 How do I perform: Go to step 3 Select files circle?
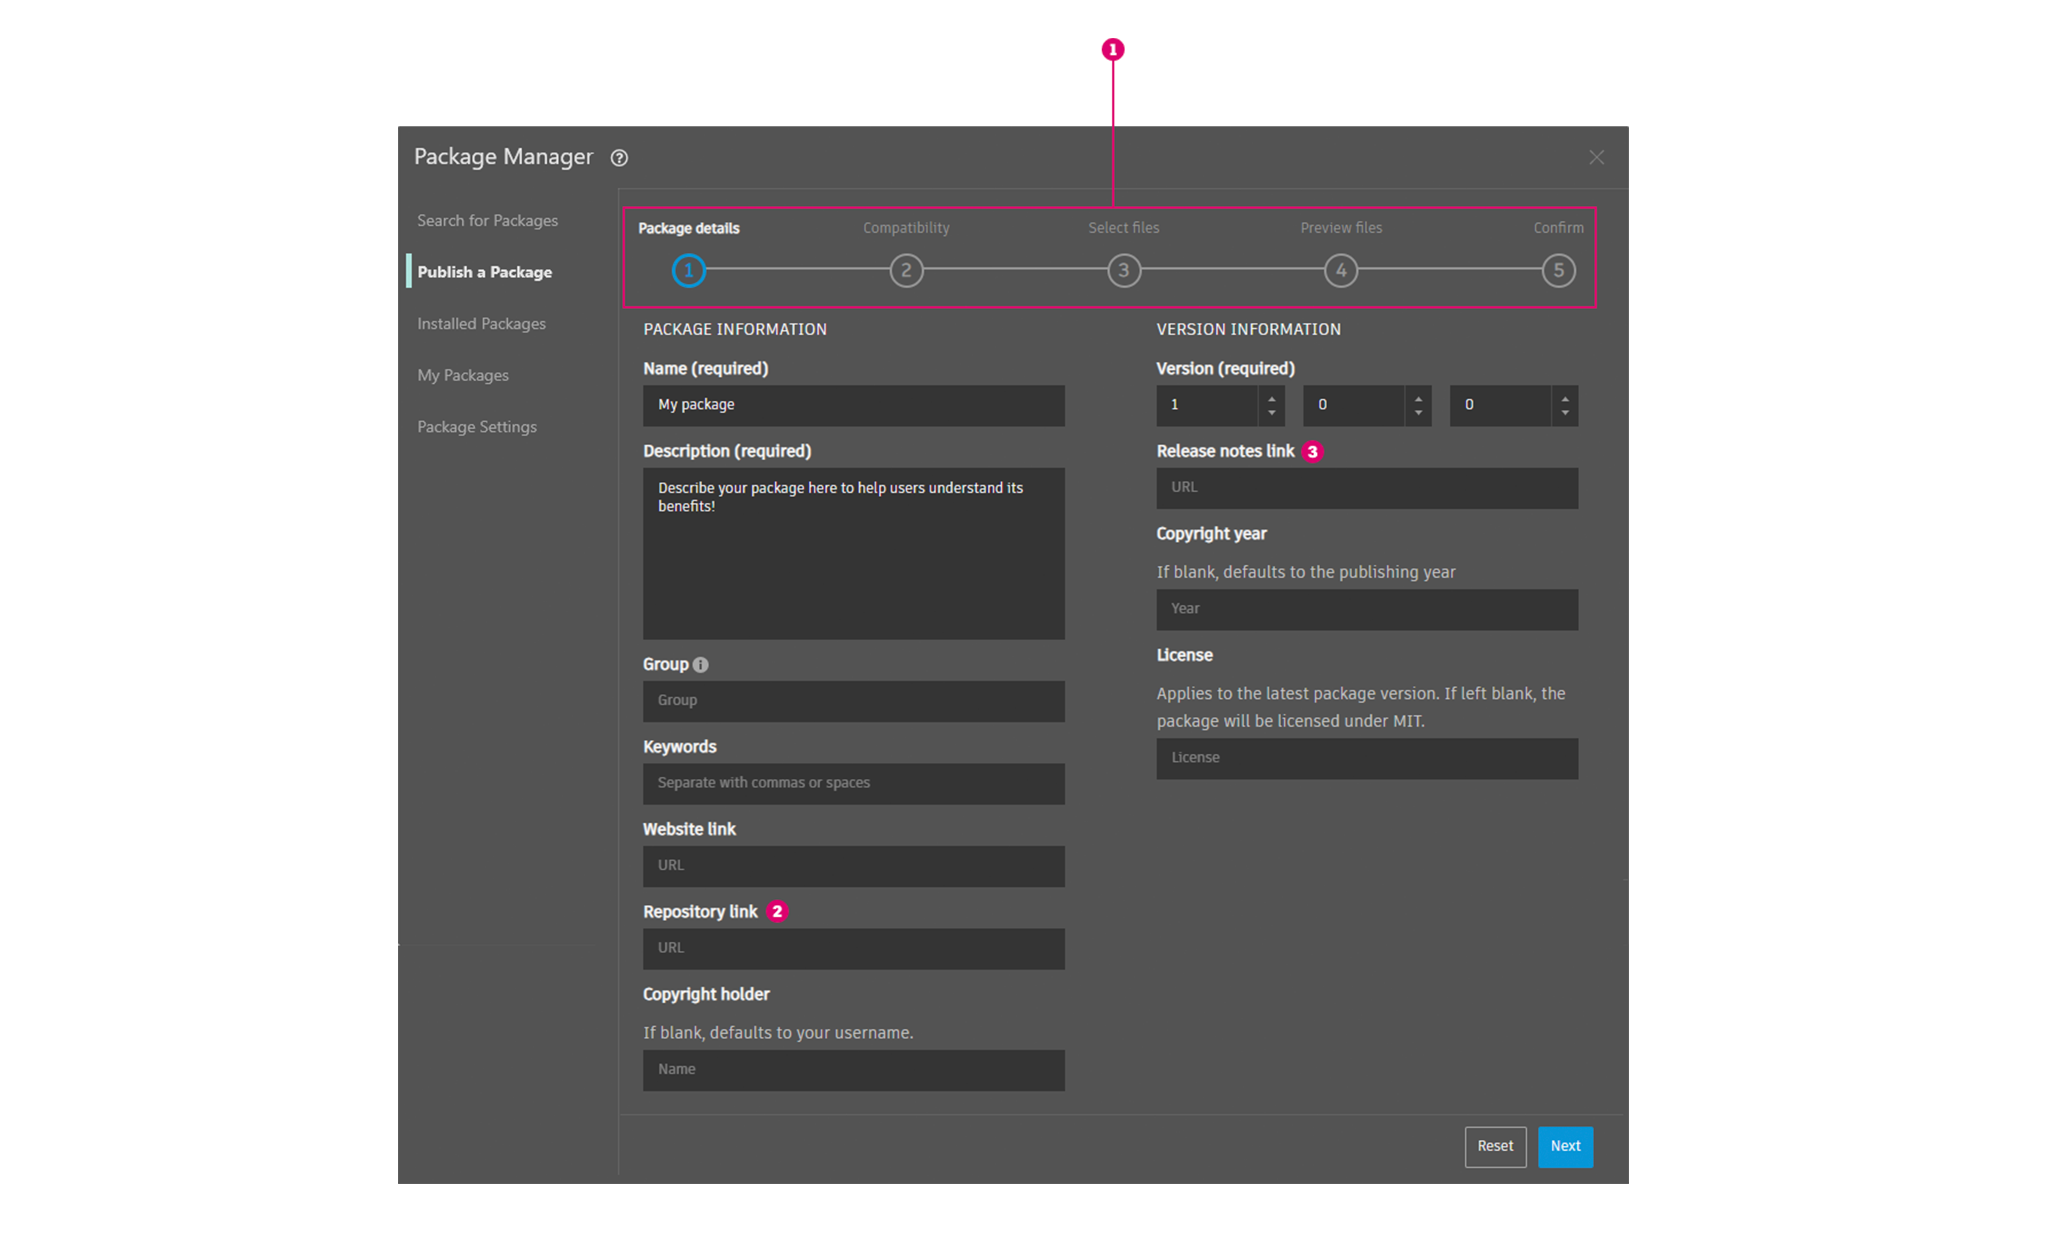1123,271
